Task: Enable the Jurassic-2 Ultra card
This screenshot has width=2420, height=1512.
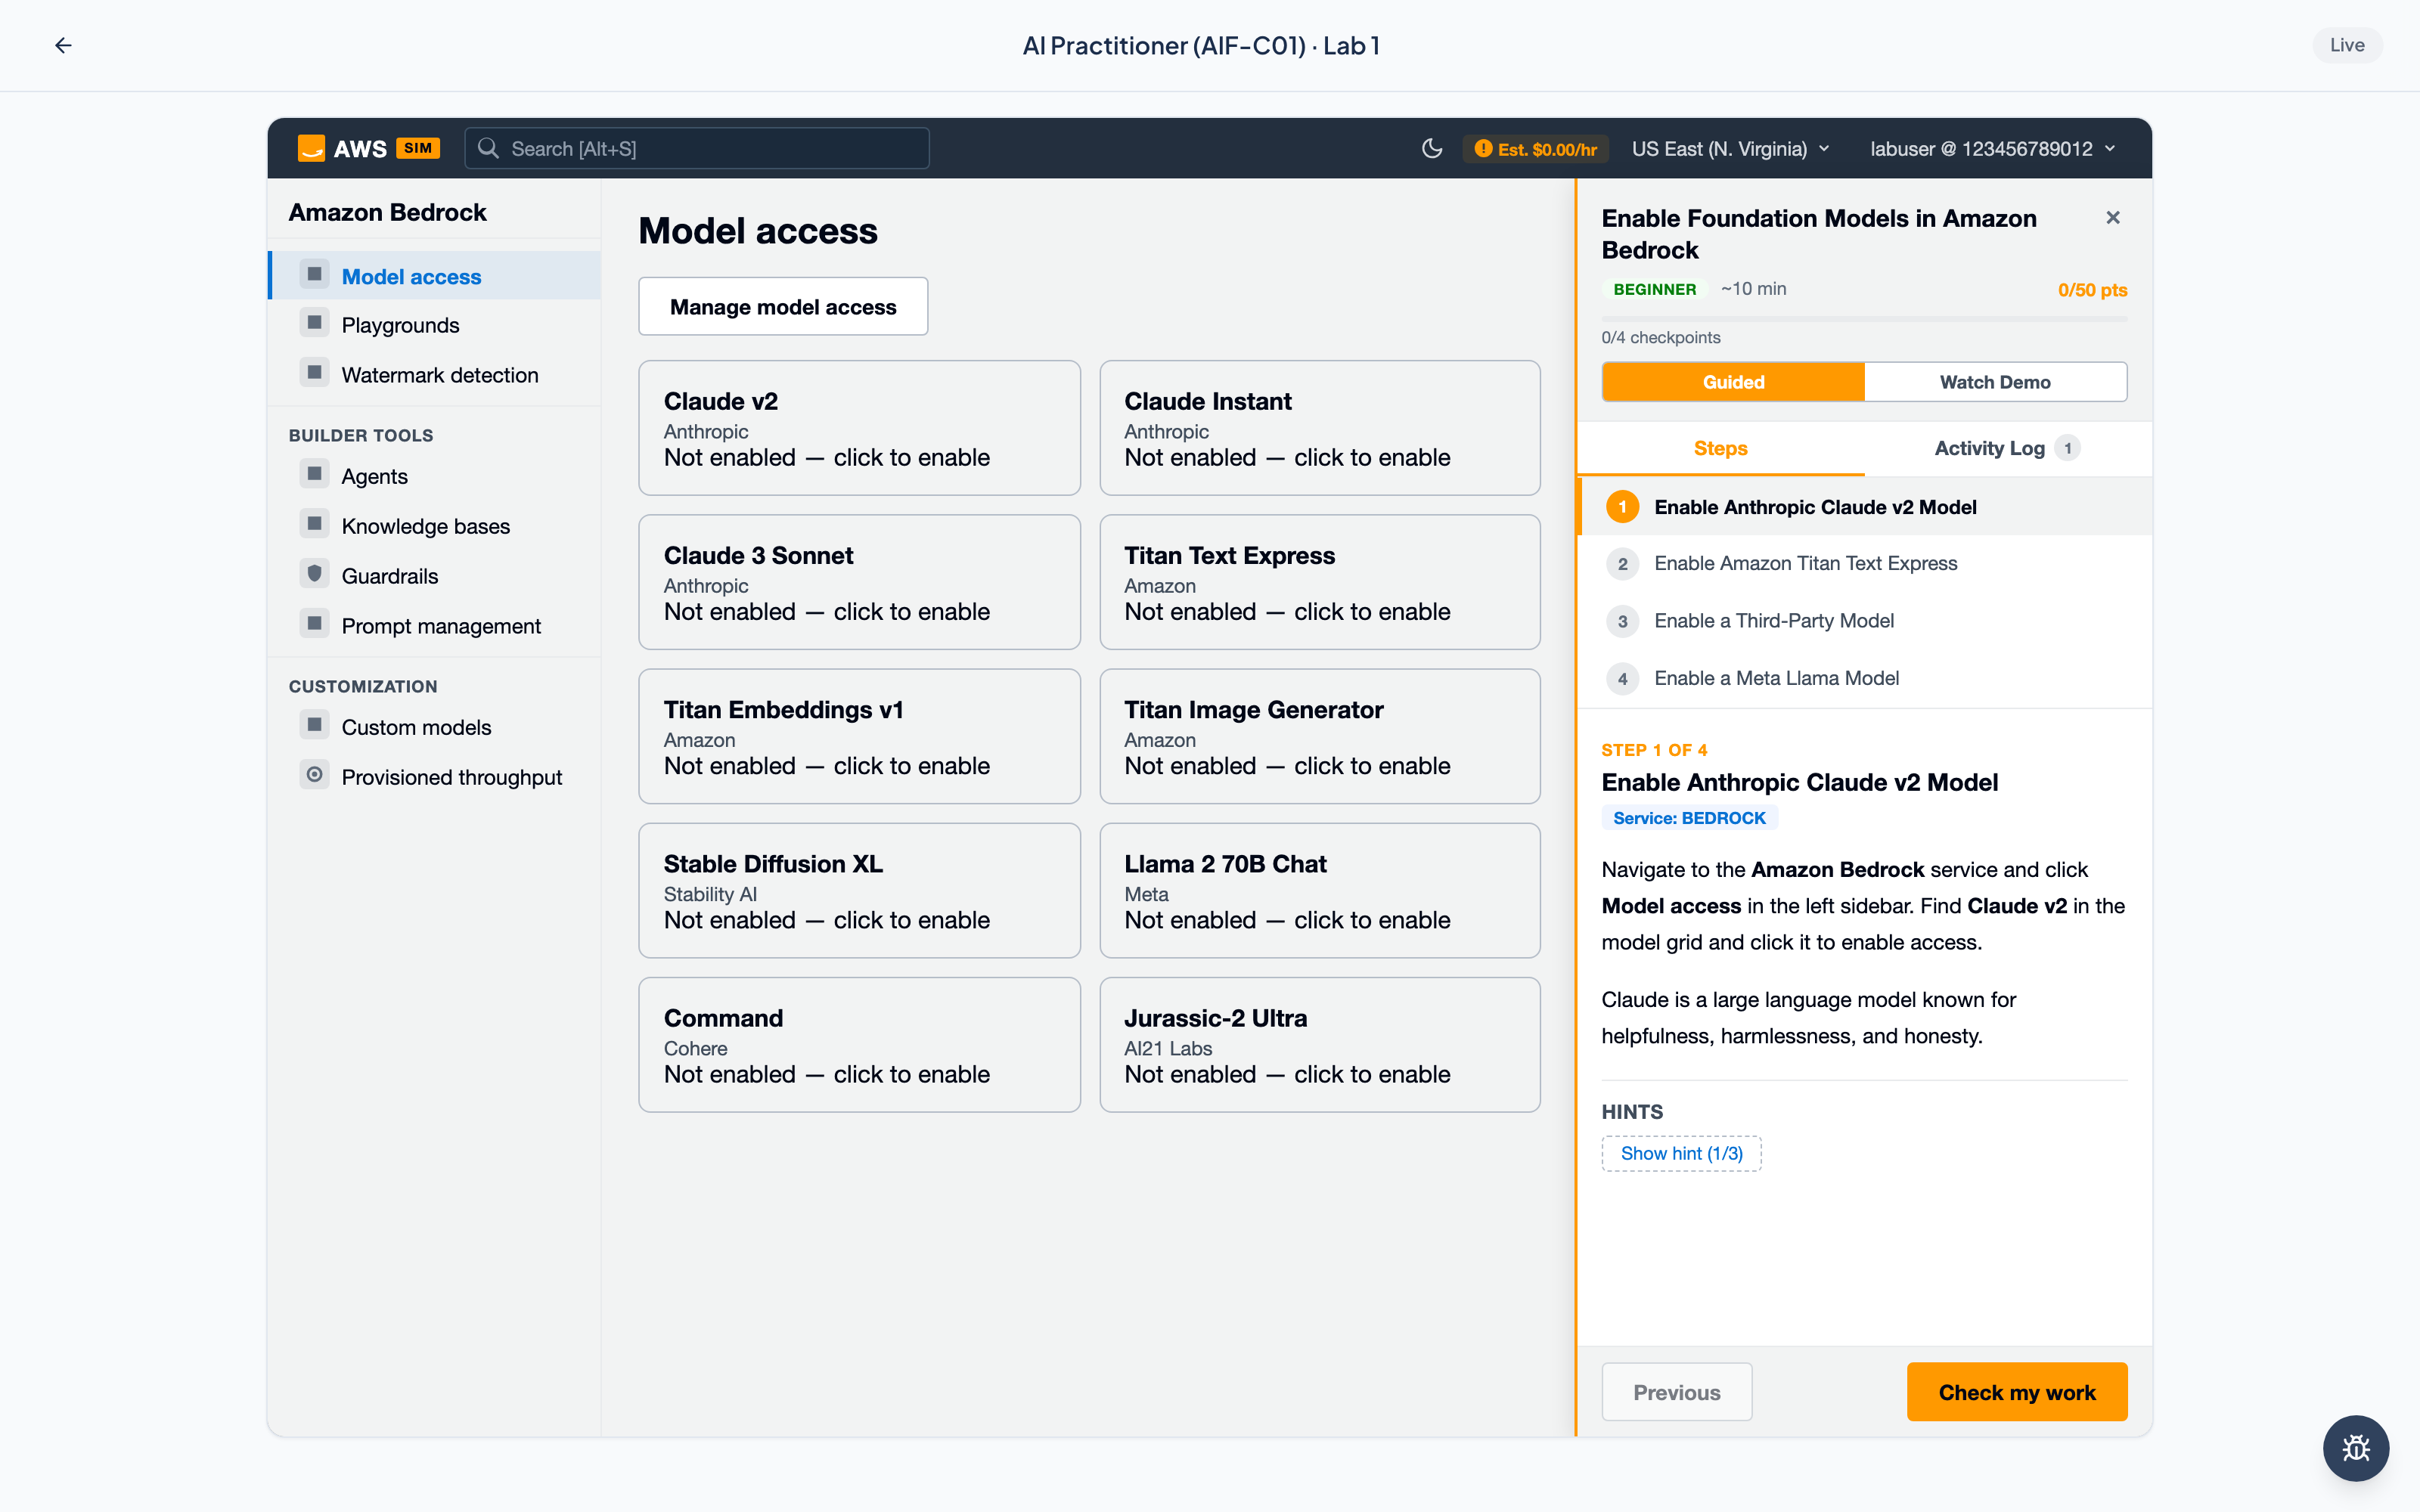Action: 1319,1044
